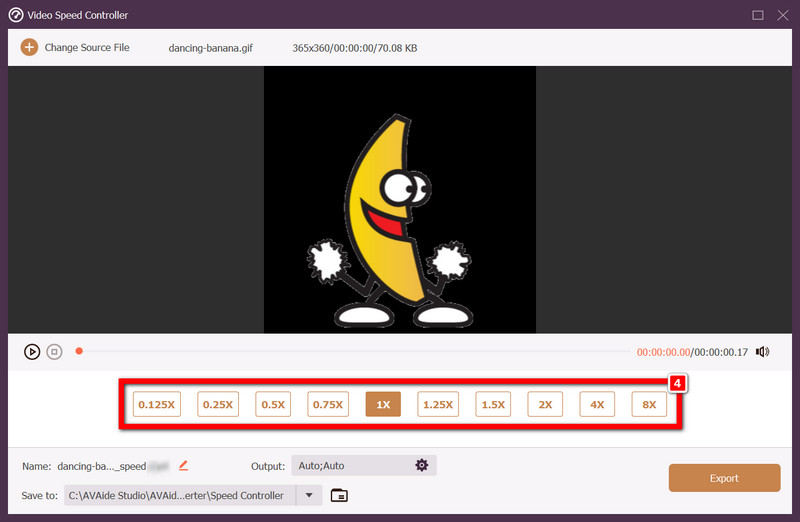The image size is (800, 522).
Task: Select the 0.125X speed option
Action: (157, 405)
